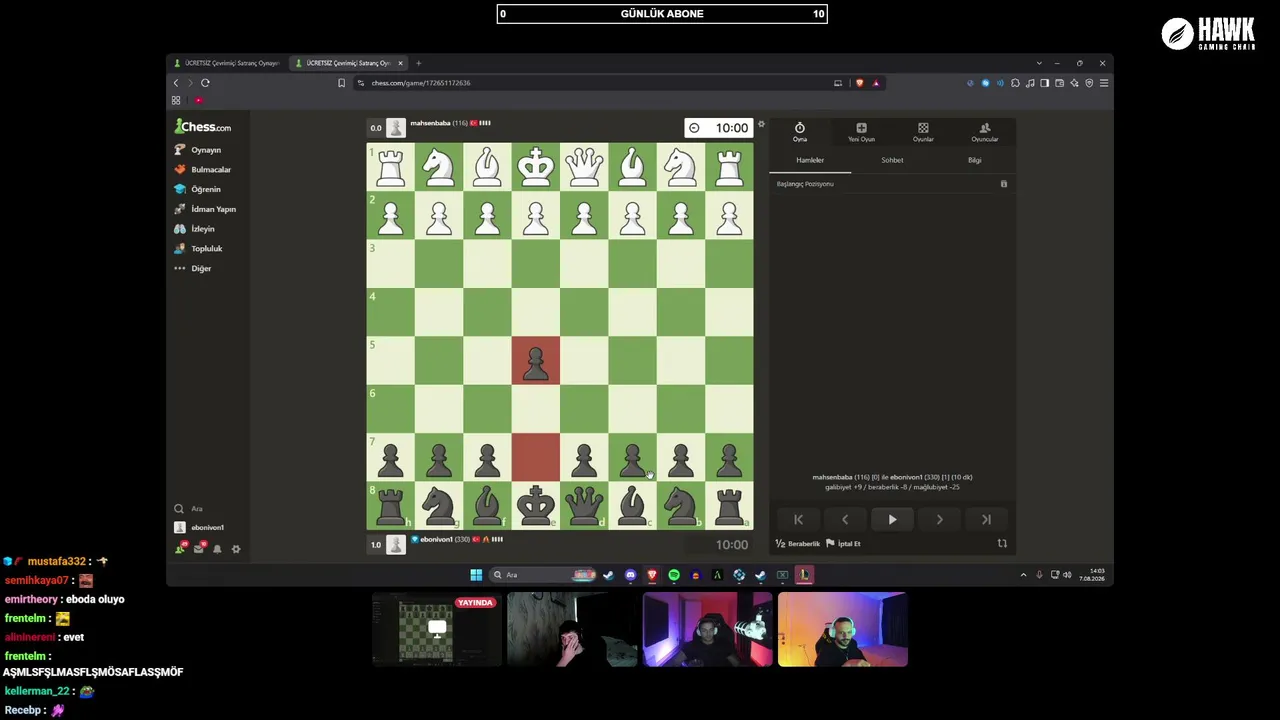Open the ebonivon1 profile in the sidebar
1280x720 pixels.
coord(200,527)
